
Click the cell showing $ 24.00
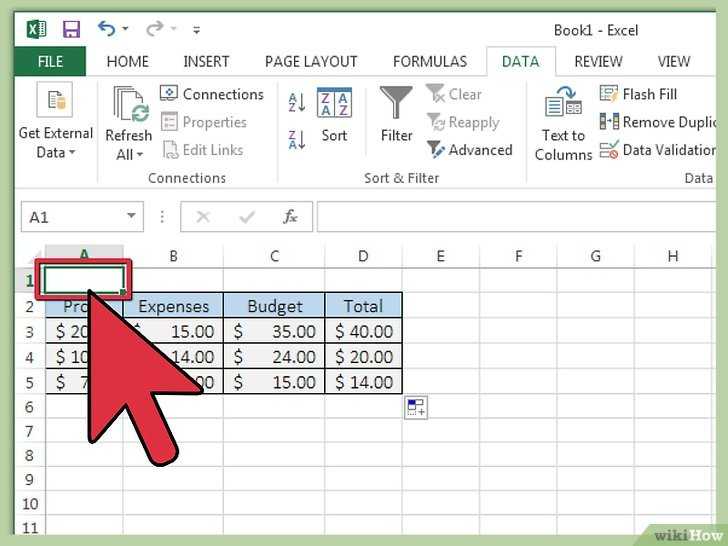pyautogui.click(x=274, y=357)
